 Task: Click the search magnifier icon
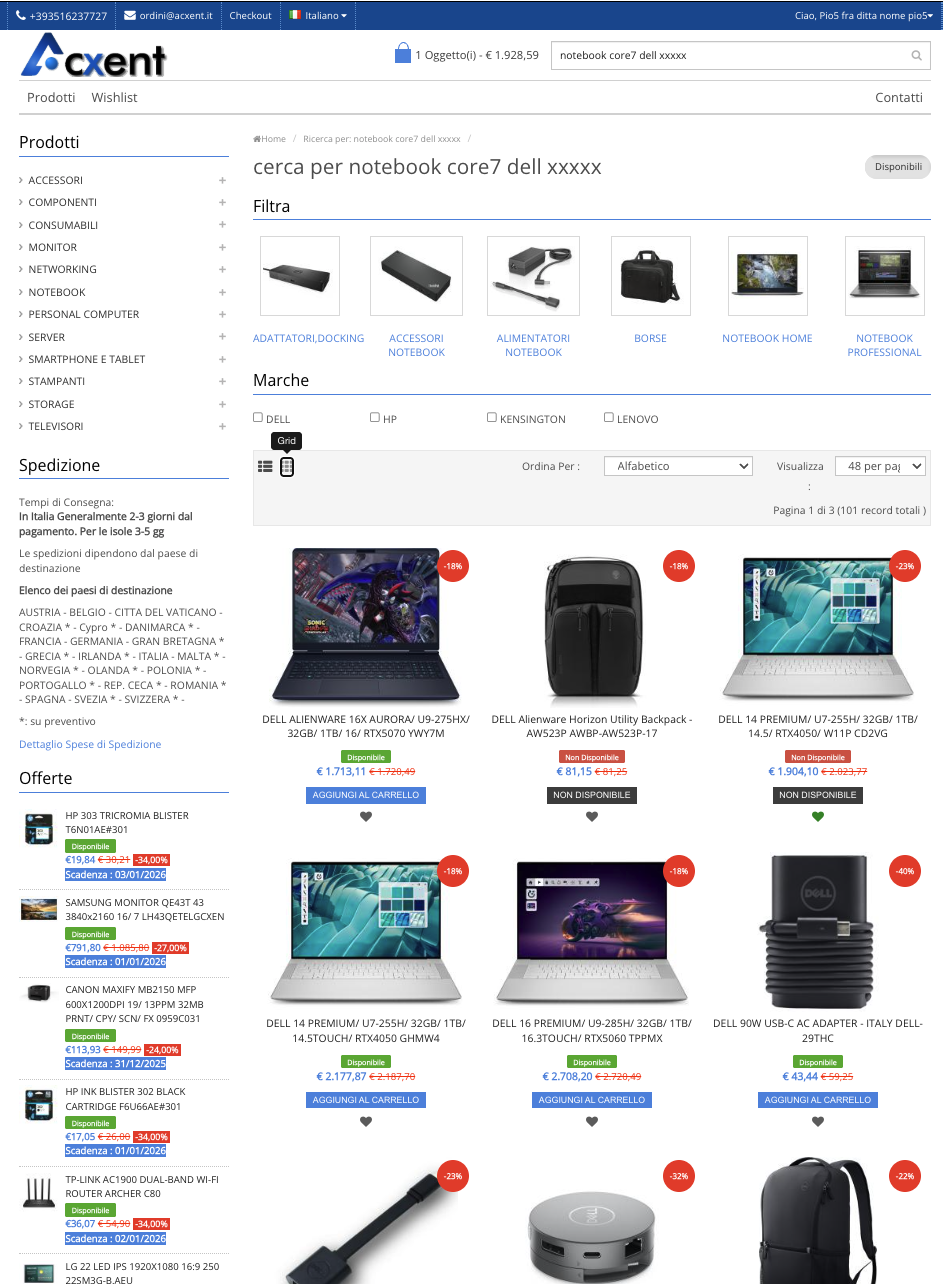pos(917,56)
